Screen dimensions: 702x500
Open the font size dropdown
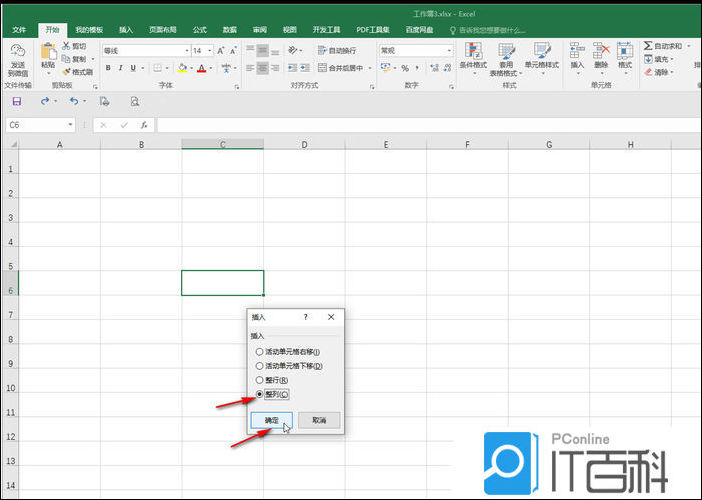tap(209, 50)
